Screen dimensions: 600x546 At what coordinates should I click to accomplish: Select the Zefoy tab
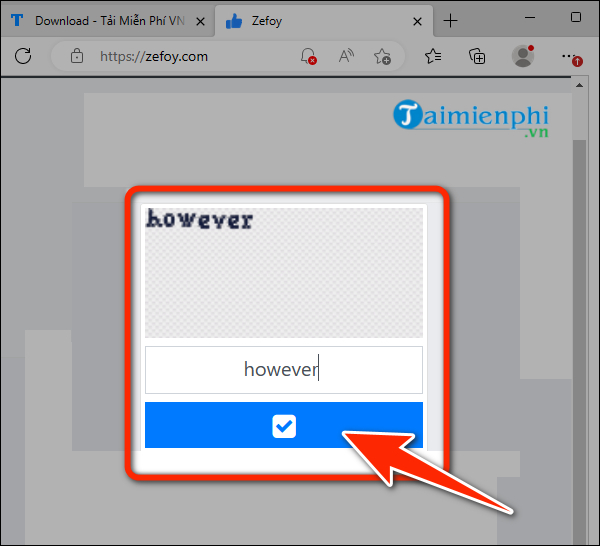[310, 20]
